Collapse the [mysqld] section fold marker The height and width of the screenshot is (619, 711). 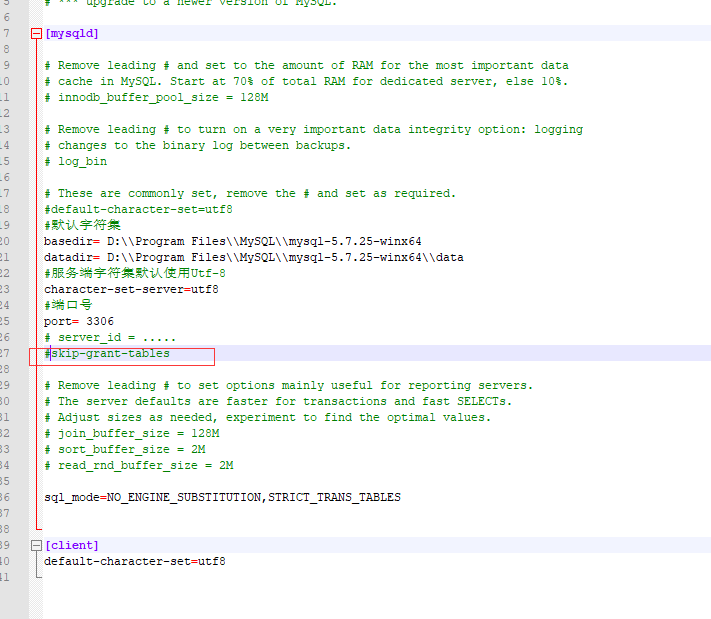(36, 34)
